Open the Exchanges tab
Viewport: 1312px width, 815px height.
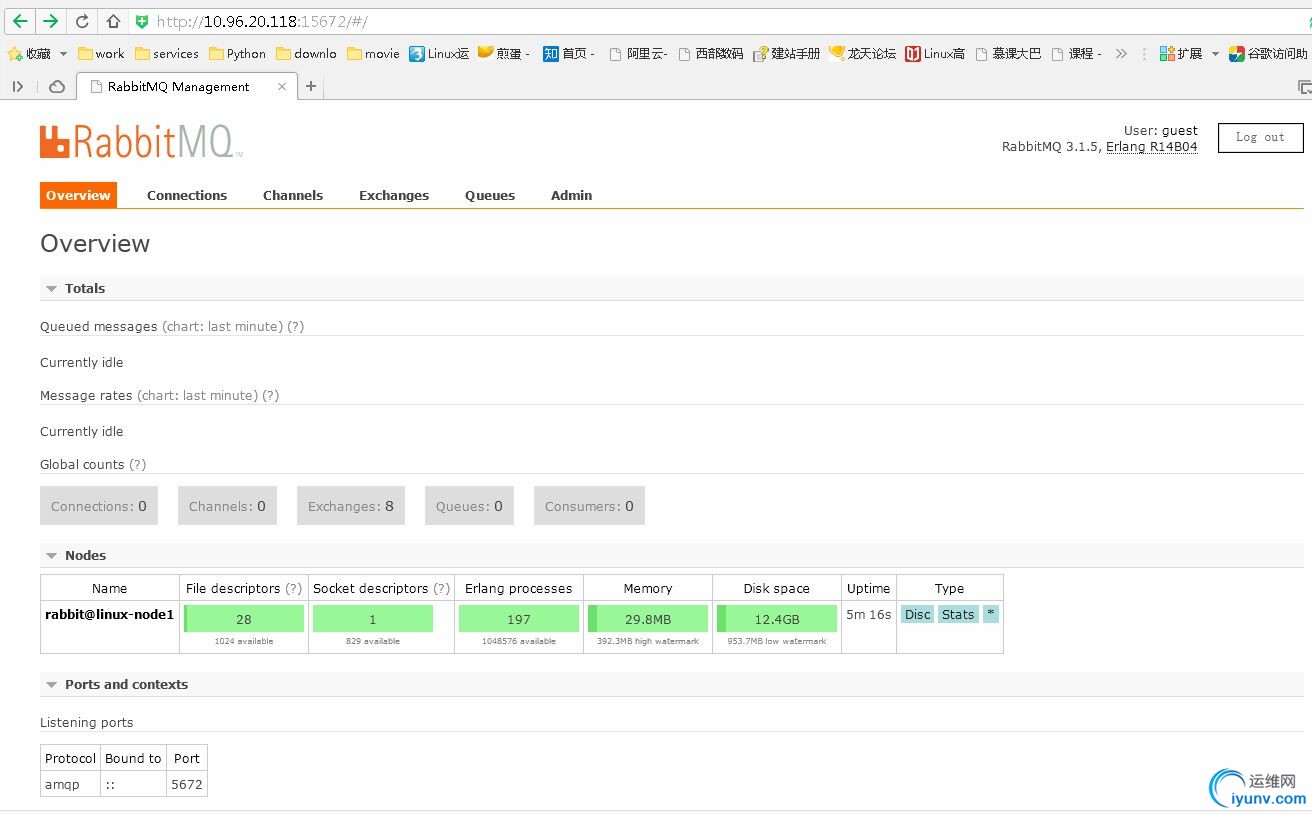pyautogui.click(x=394, y=195)
